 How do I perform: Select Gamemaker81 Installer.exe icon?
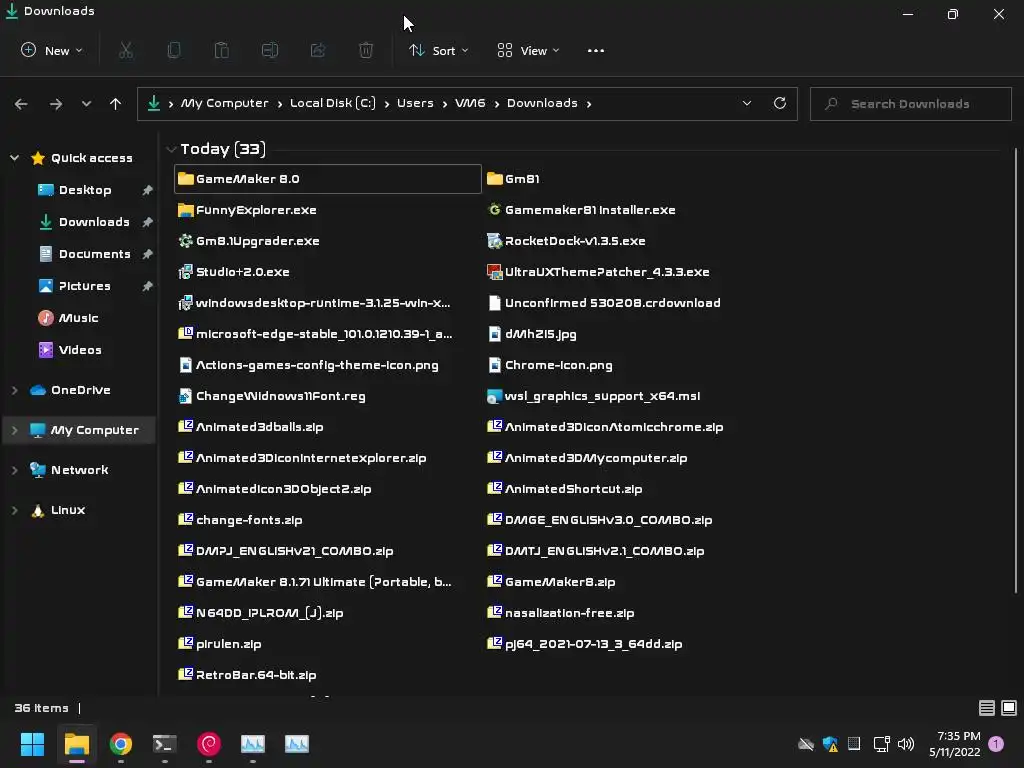[x=494, y=210]
